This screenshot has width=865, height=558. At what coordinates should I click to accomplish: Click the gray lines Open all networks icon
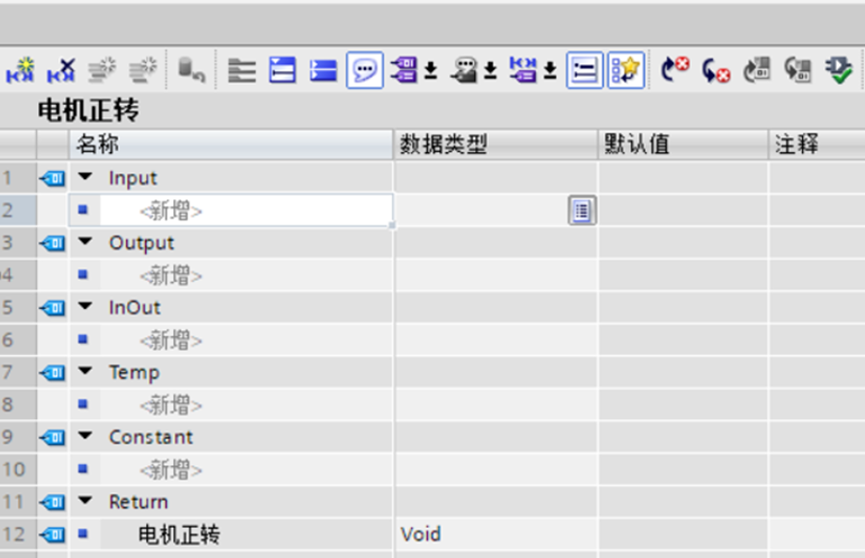point(242,71)
